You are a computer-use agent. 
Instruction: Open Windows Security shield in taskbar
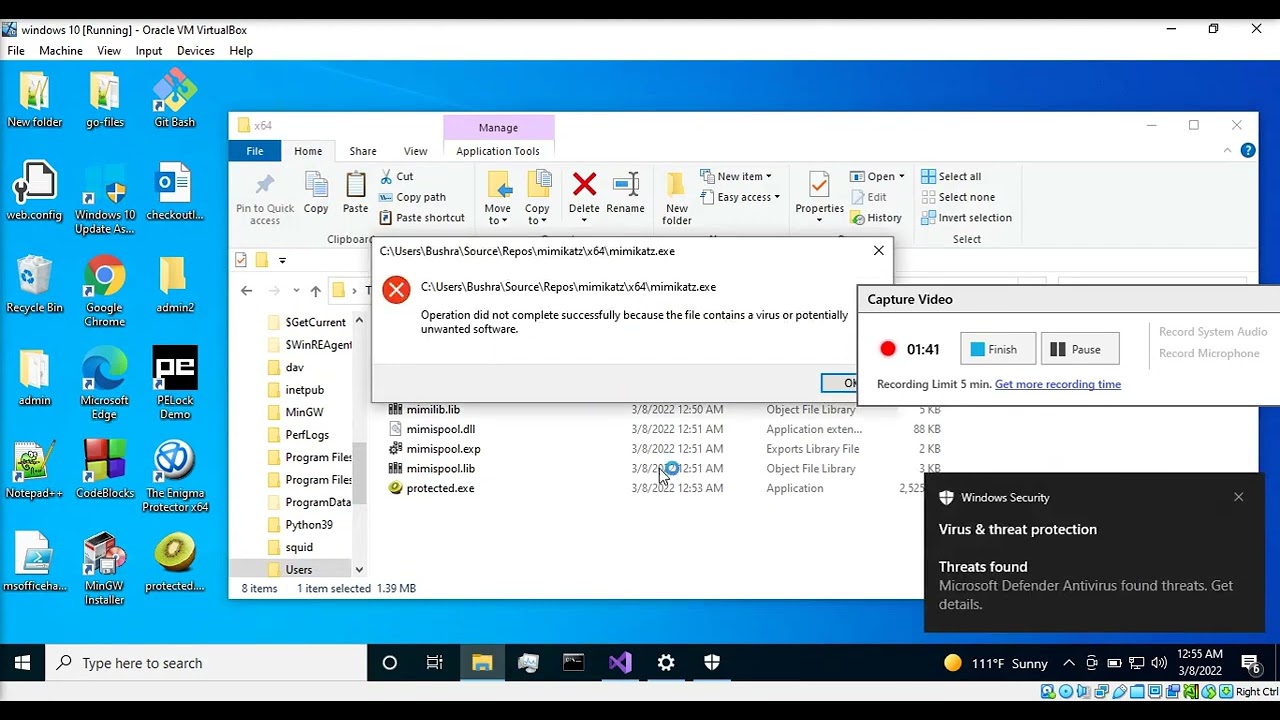click(712, 663)
